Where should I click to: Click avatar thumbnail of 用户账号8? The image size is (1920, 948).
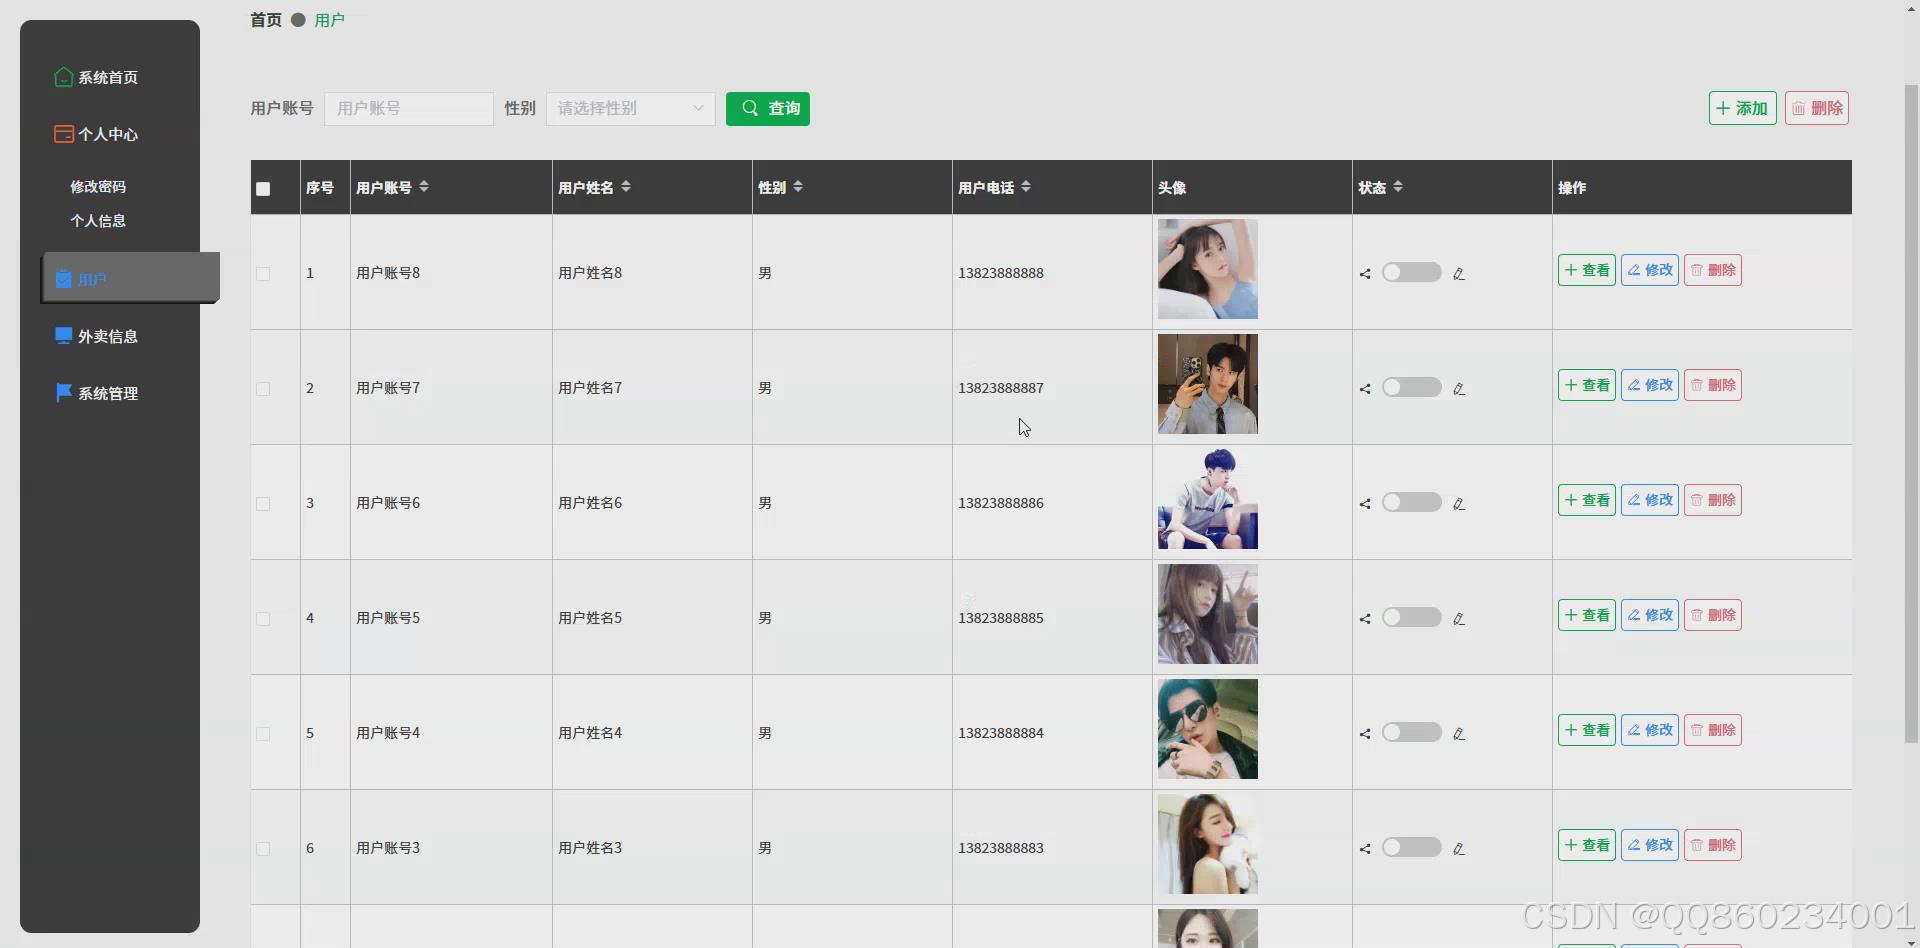tap(1207, 269)
